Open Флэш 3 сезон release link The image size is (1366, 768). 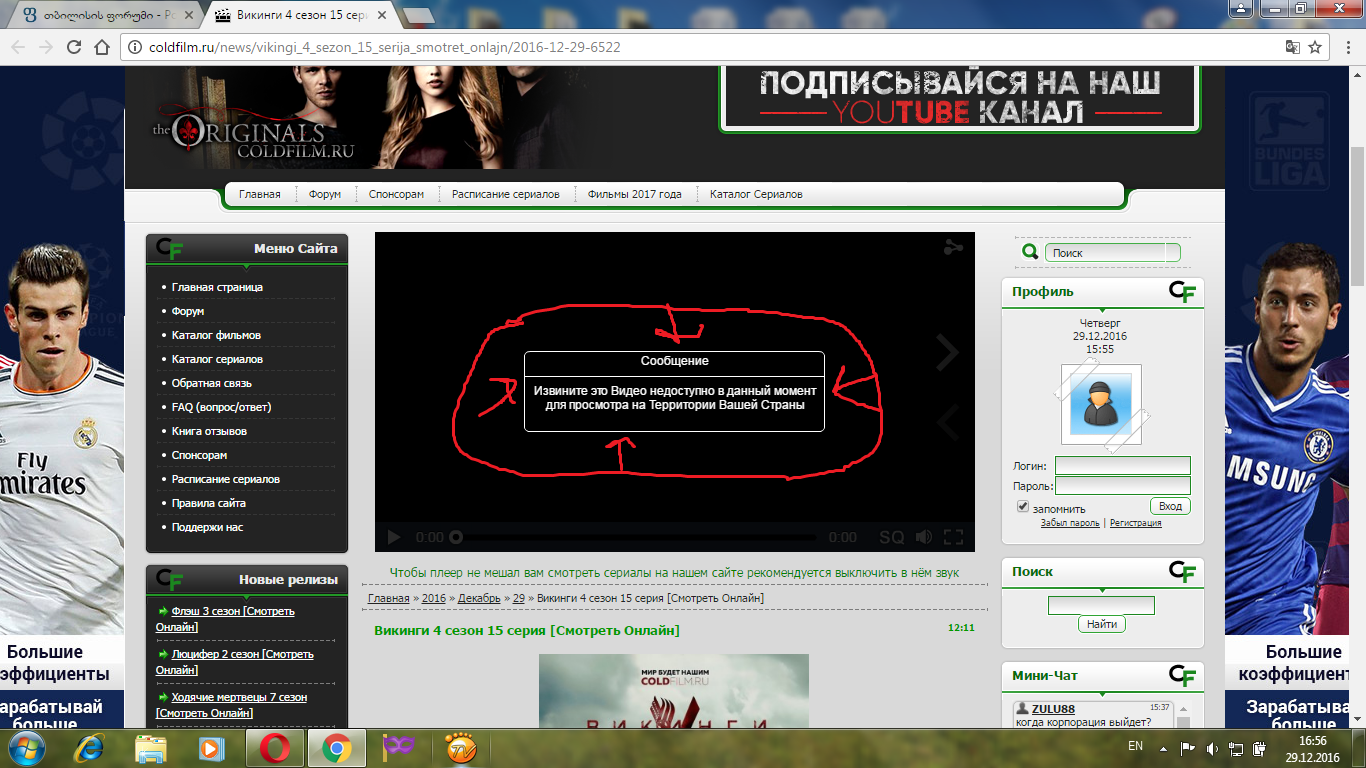[226, 619]
